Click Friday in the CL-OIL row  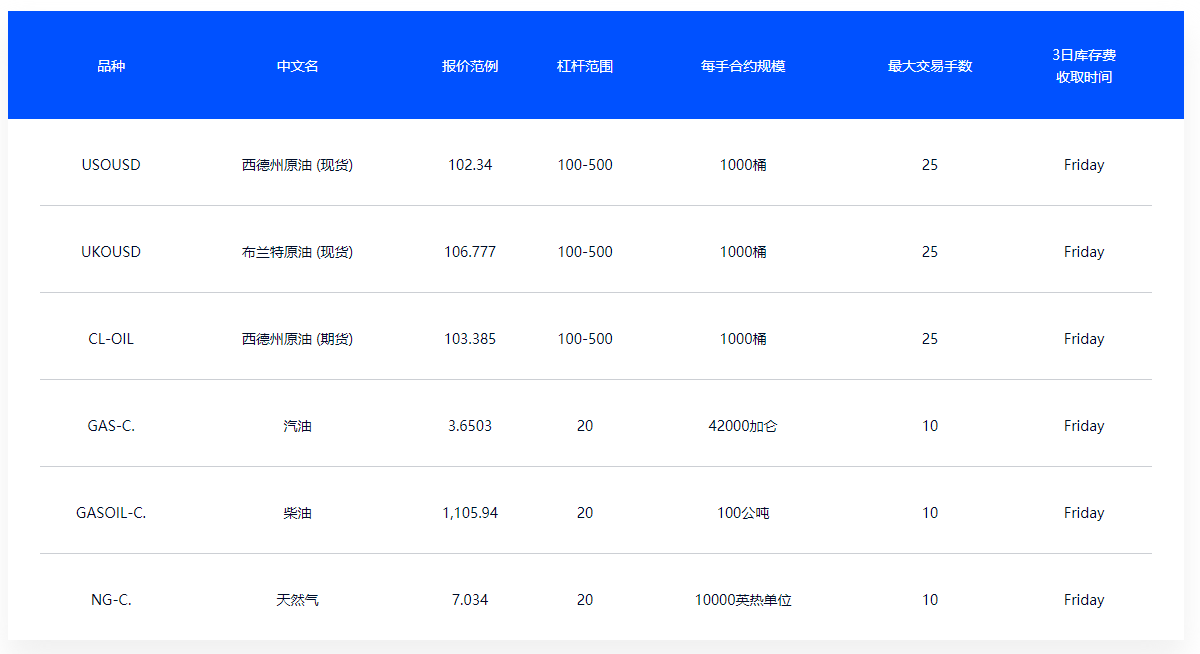coord(1084,339)
